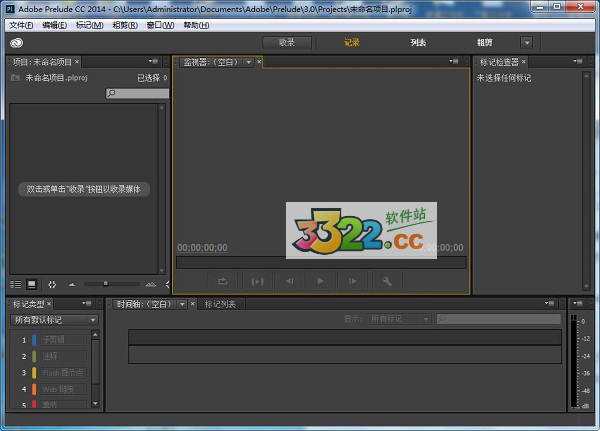Click marker type 1 子剪辑 button

63,340
